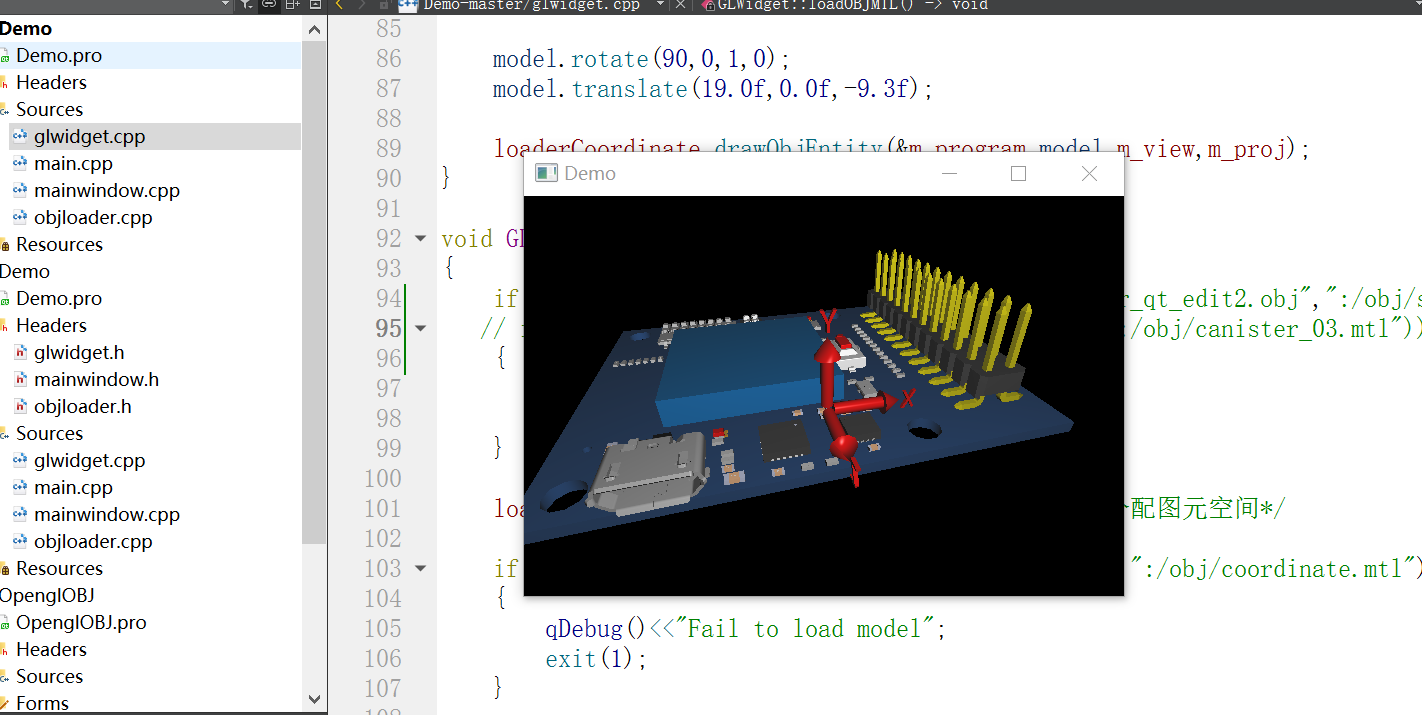The image size is (1422, 715).
Task: Collapse the code fold arrow at line 92
Action: tap(421, 238)
